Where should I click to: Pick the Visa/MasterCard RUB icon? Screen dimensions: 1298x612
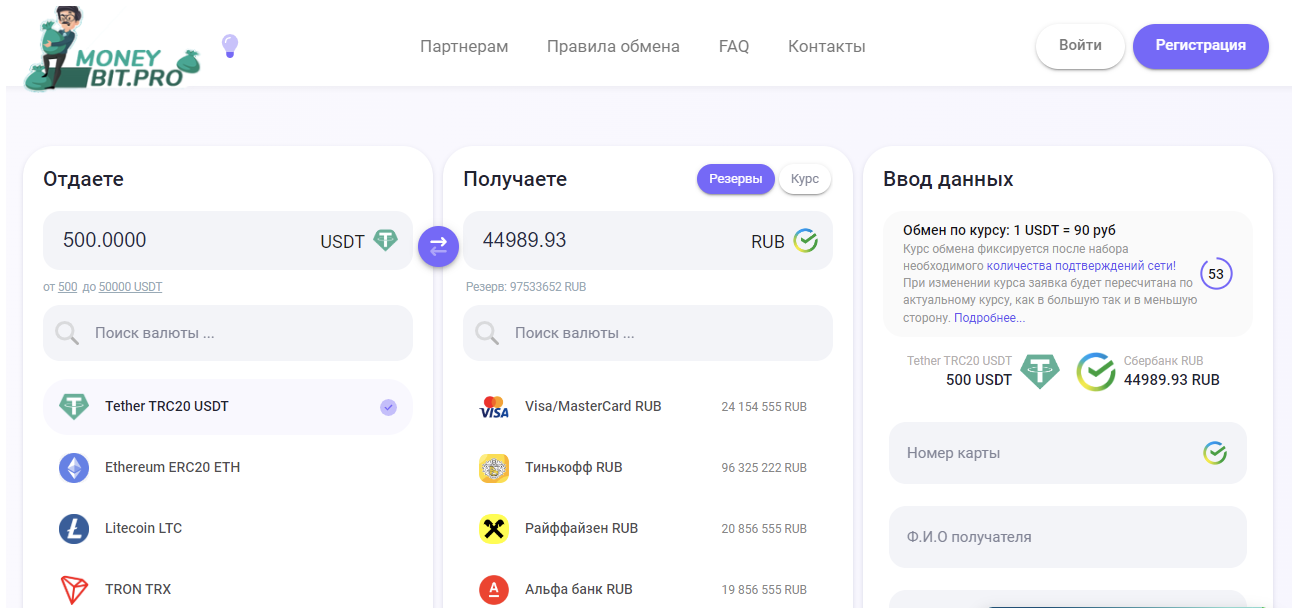(x=494, y=407)
